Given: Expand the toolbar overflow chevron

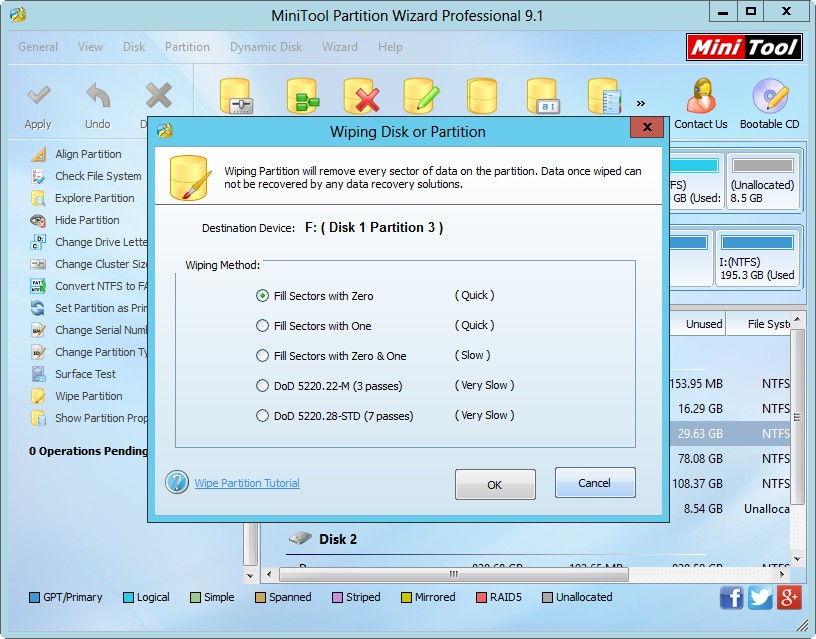Looking at the screenshot, I should coord(640,102).
